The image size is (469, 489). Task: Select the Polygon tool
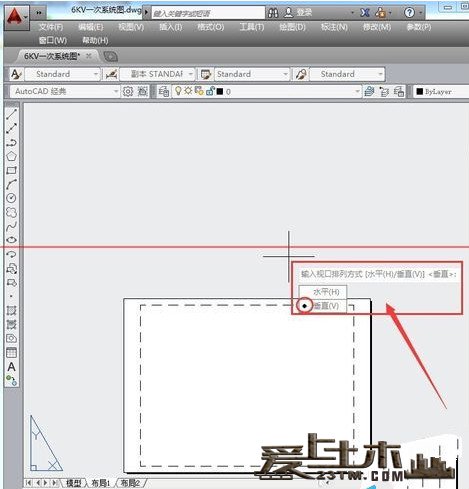[11, 156]
